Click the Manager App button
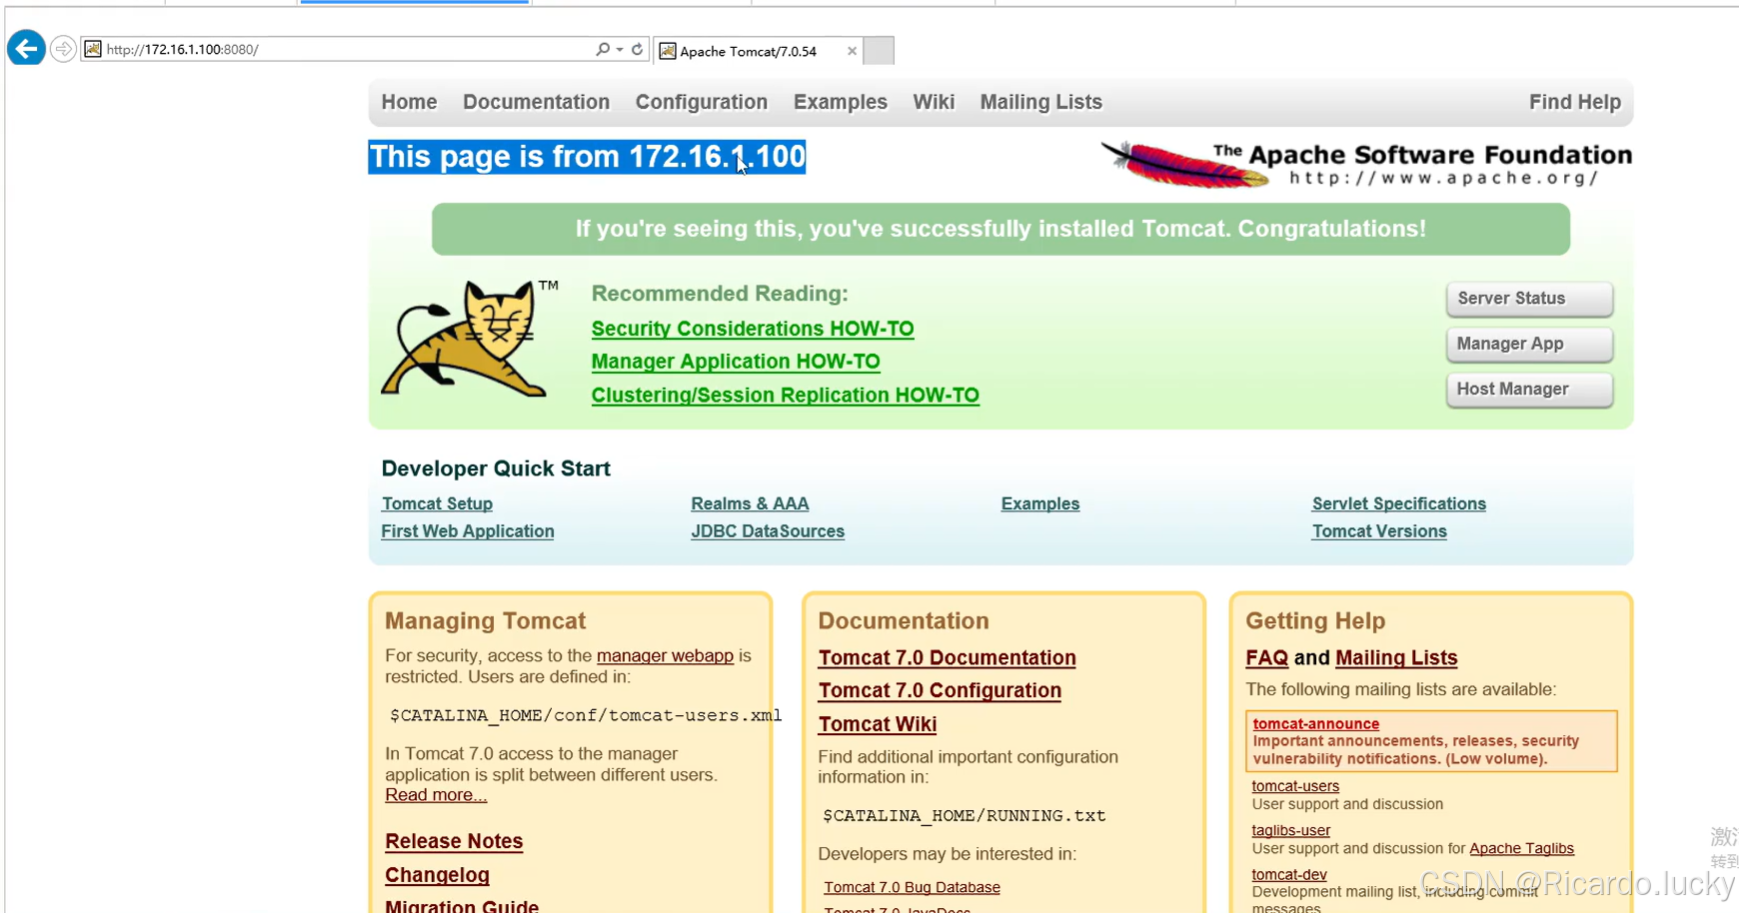 [x=1529, y=344]
